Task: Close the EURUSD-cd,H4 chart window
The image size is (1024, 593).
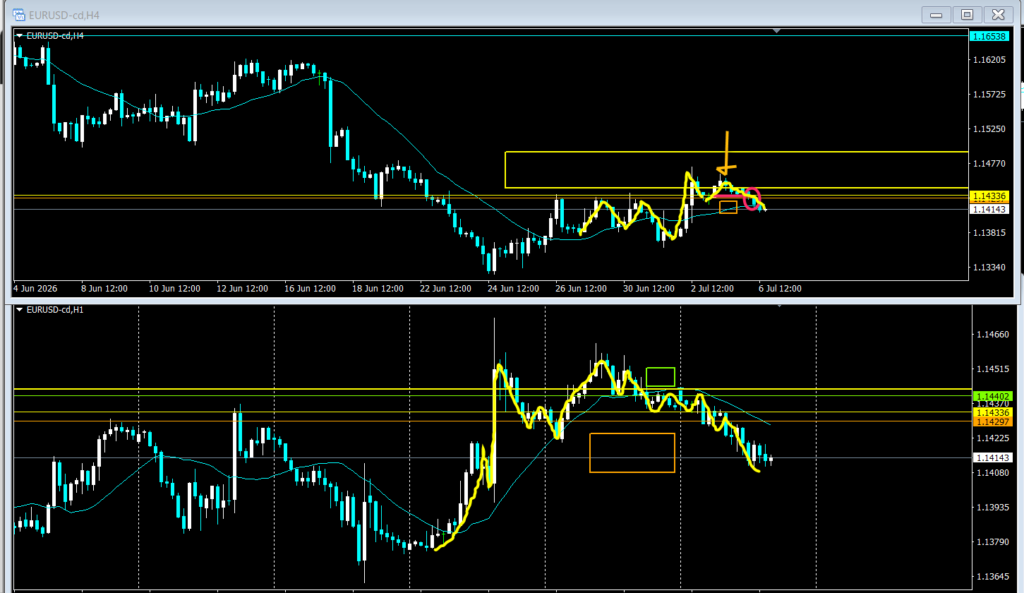Action: pos(999,14)
